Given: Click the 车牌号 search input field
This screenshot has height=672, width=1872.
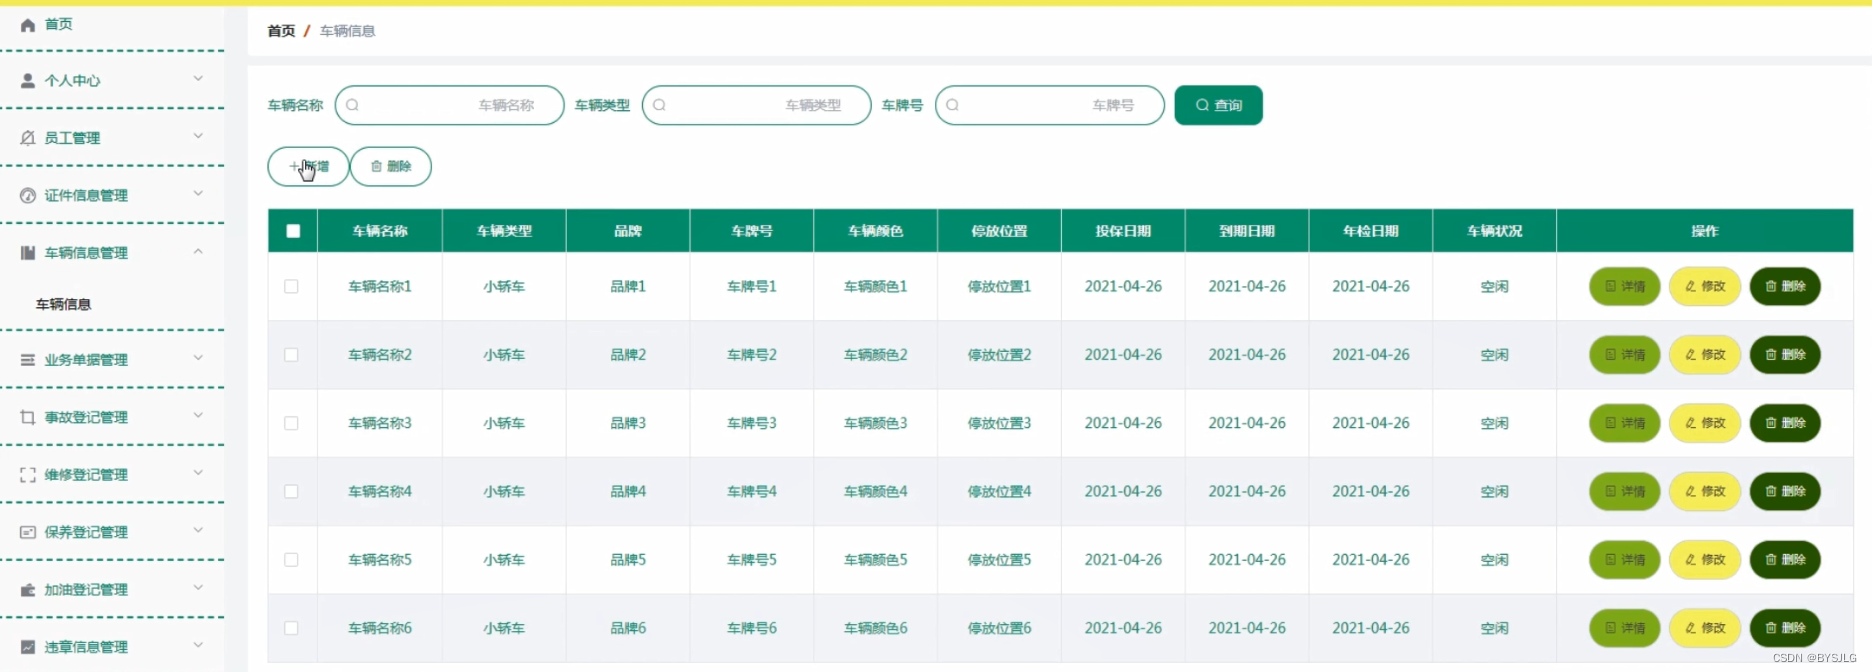Looking at the screenshot, I should (1050, 105).
